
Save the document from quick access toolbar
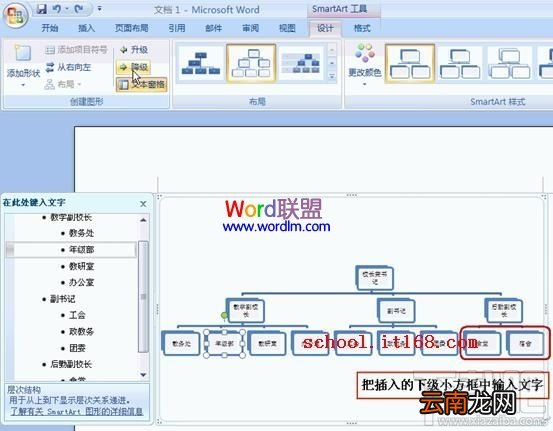(42, 9)
